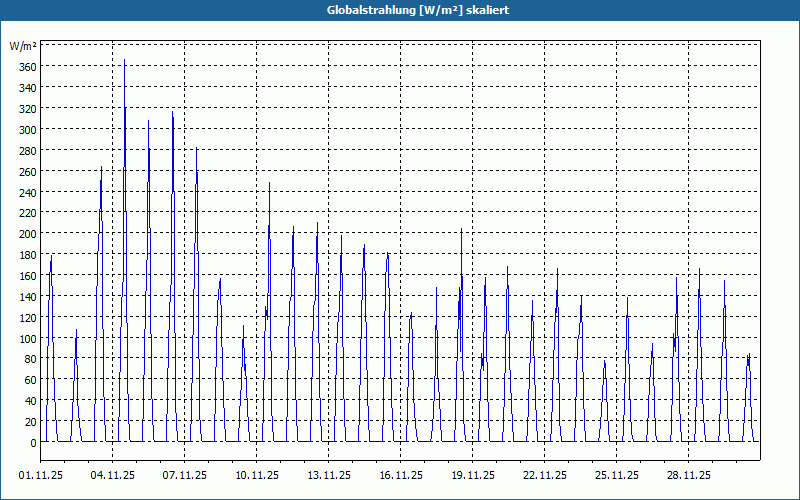Click the 100 y-axis label
This screenshot has width=800, height=500.
click(x=28, y=338)
